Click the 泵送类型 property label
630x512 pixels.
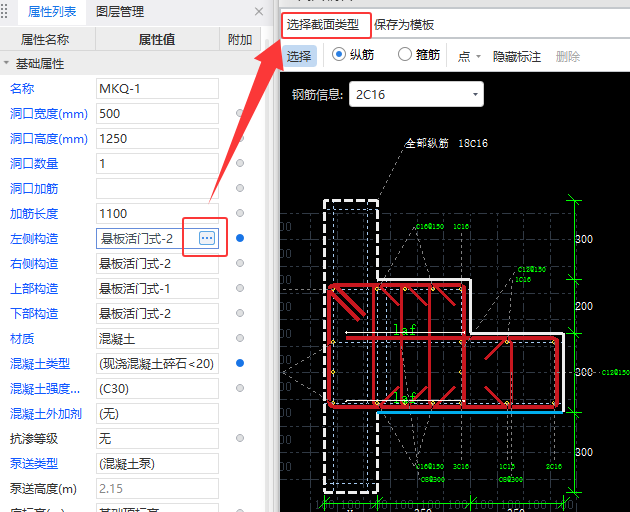tap(34, 463)
